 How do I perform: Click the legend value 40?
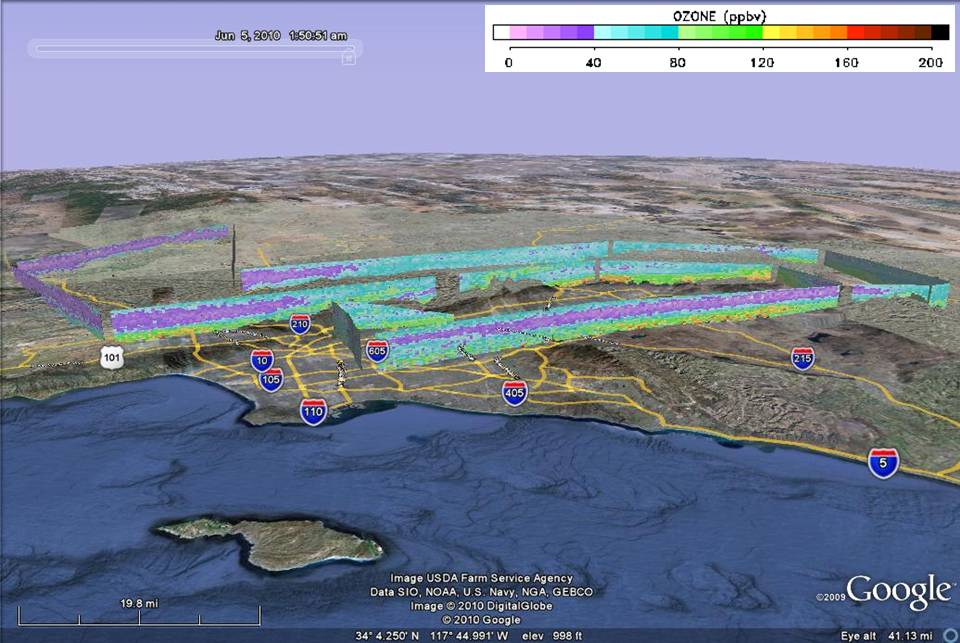pyautogui.click(x=593, y=62)
